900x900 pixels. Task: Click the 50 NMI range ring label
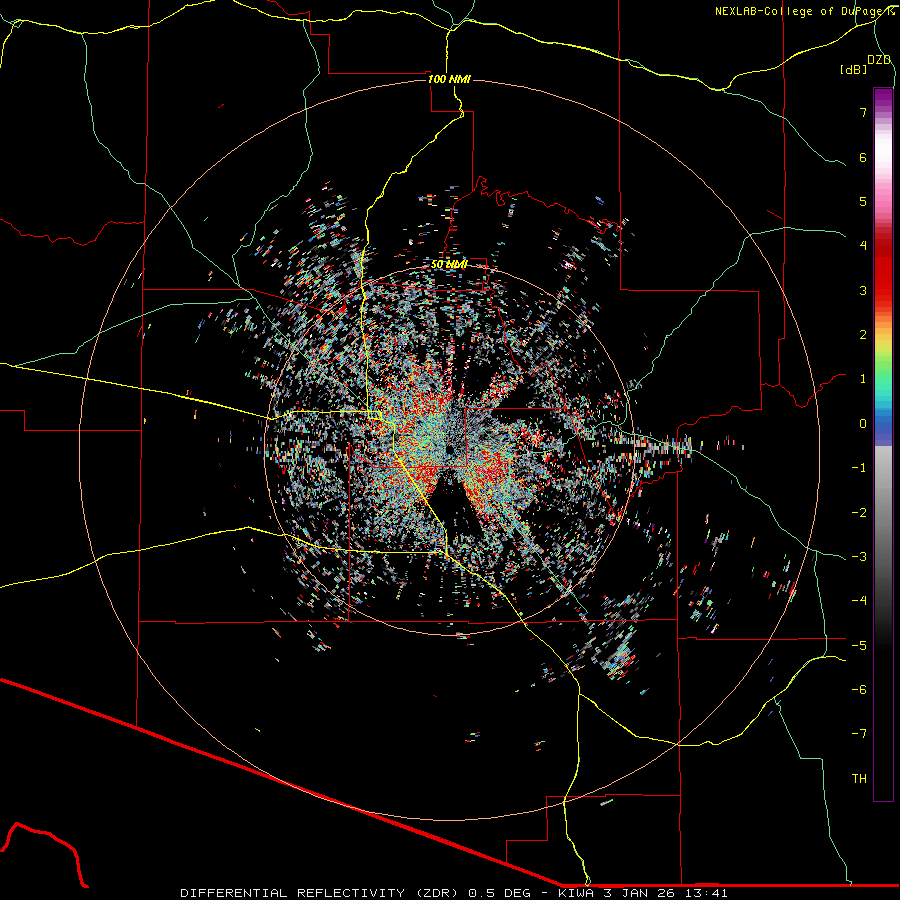(449, 265)
